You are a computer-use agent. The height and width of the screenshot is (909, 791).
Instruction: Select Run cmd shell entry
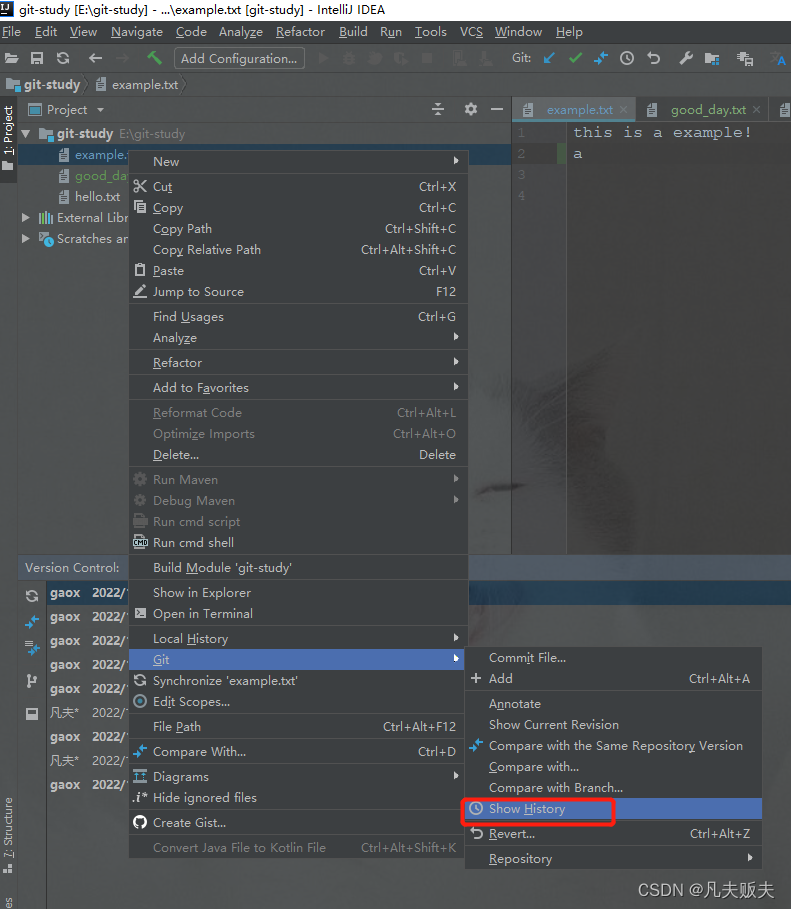point(298,542)
